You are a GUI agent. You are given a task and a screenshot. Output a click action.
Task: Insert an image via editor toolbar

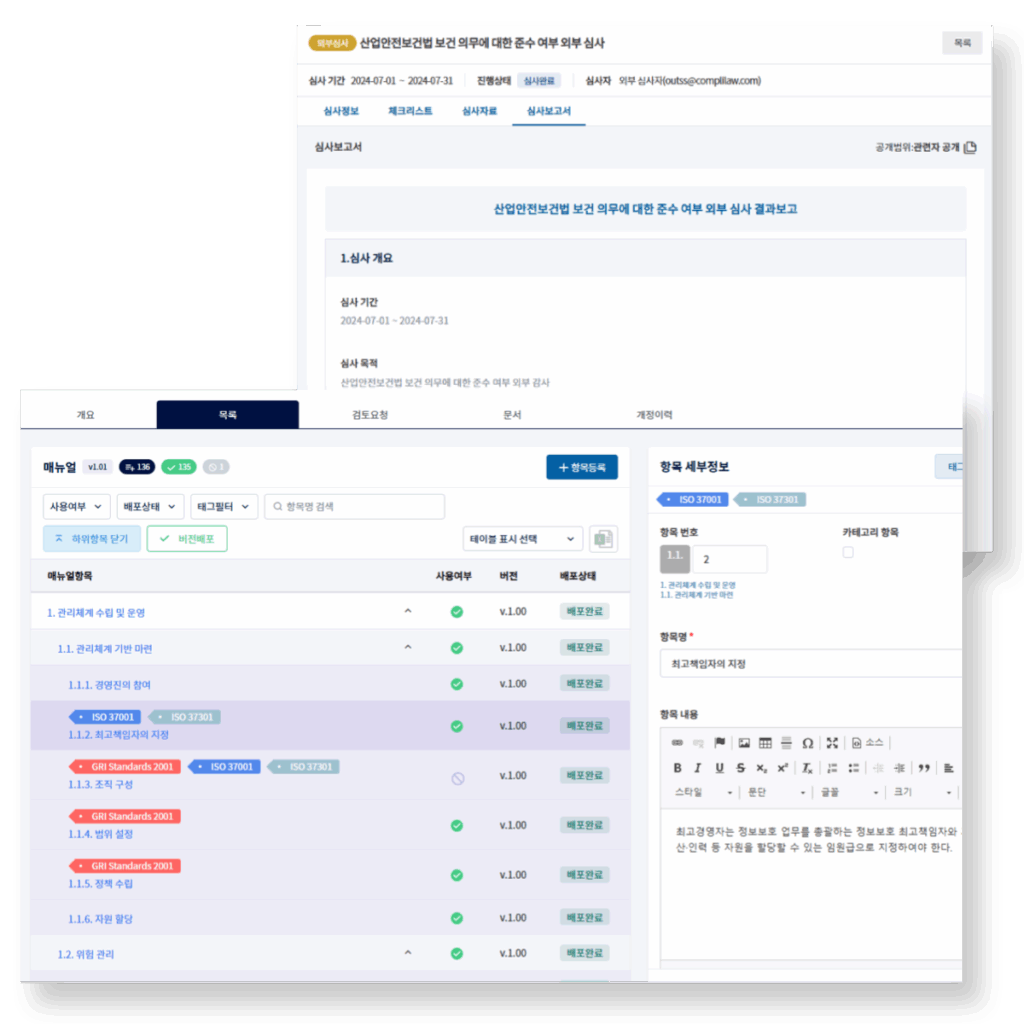(x=744, y=743)
